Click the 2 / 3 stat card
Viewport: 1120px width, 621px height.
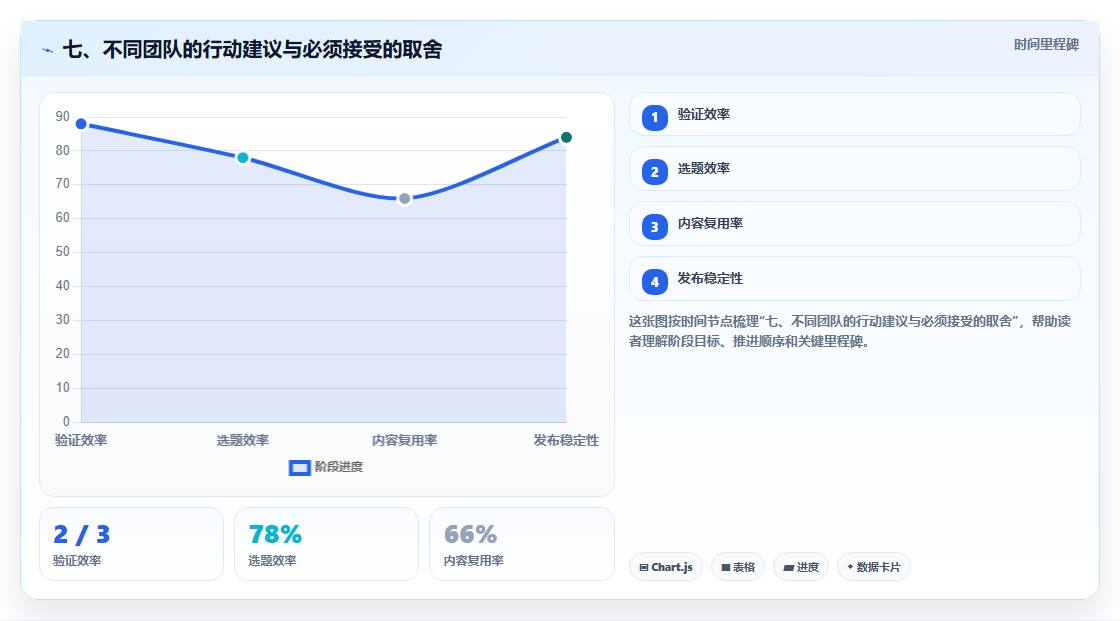tap(131, 545)
